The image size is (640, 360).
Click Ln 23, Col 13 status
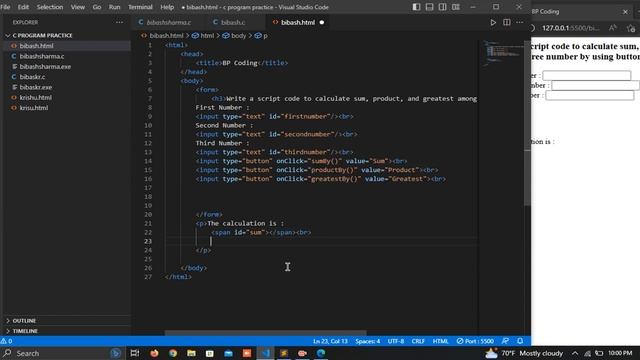click(x=330, y=341)
